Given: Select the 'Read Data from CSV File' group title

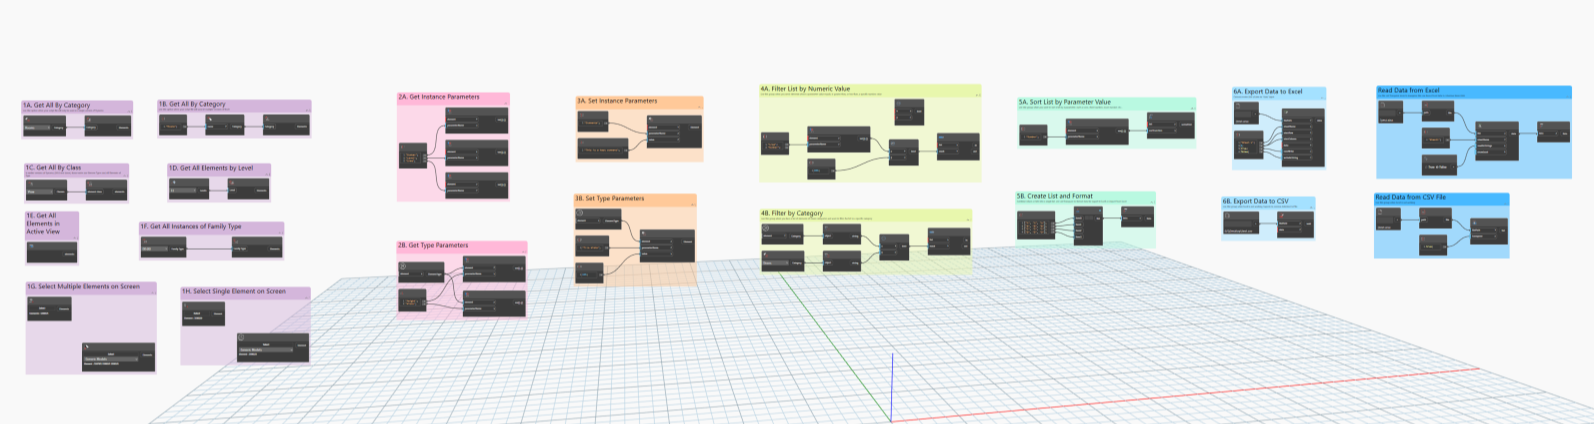Looking at the screenshot, I should (x=1410, y=198).
